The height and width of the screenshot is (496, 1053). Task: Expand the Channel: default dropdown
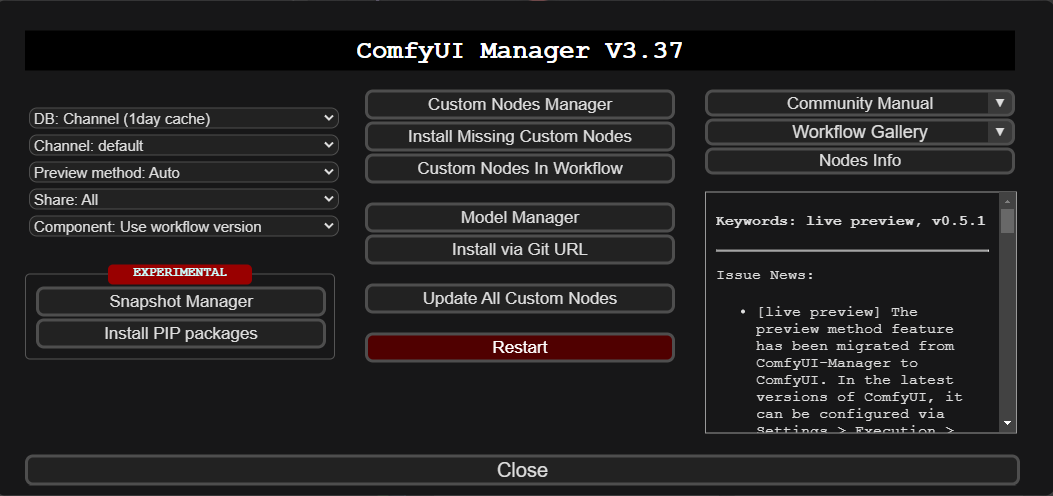pos(183,145)
